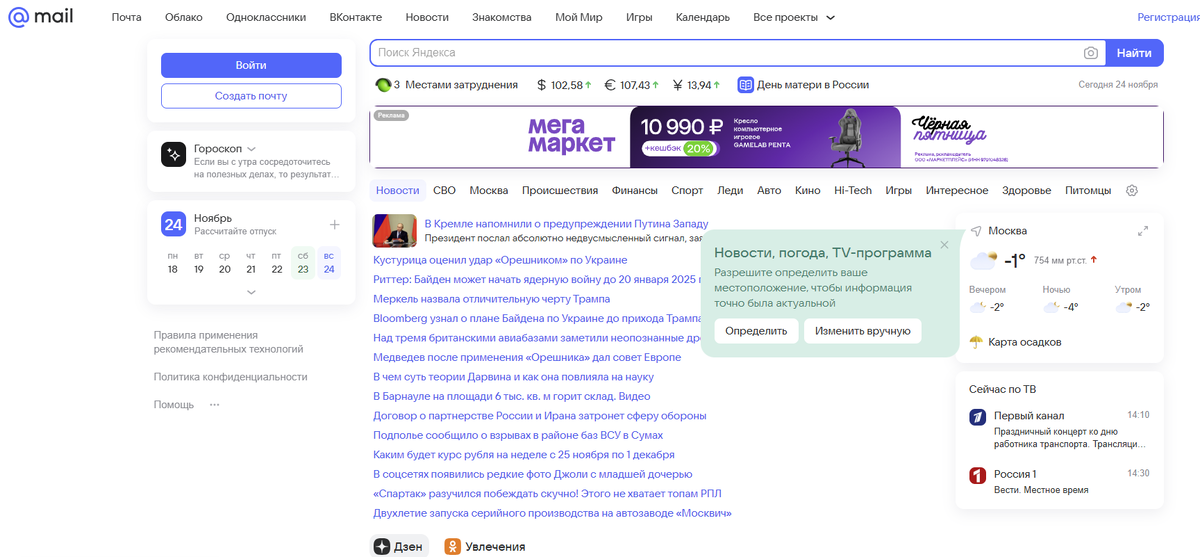Click the День матери calendar icon
The height and width of the screenshot is (557, 1200).
click(745, 85)
